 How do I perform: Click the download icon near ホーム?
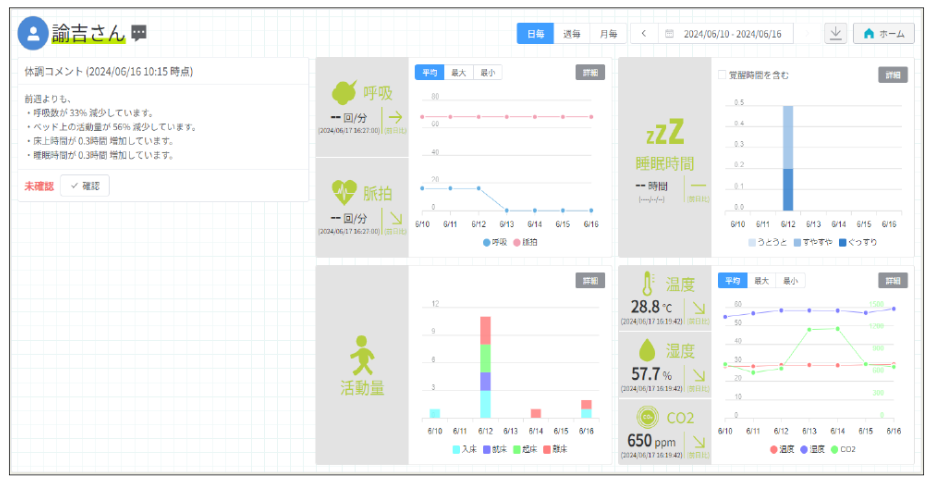tap(835, 33)
